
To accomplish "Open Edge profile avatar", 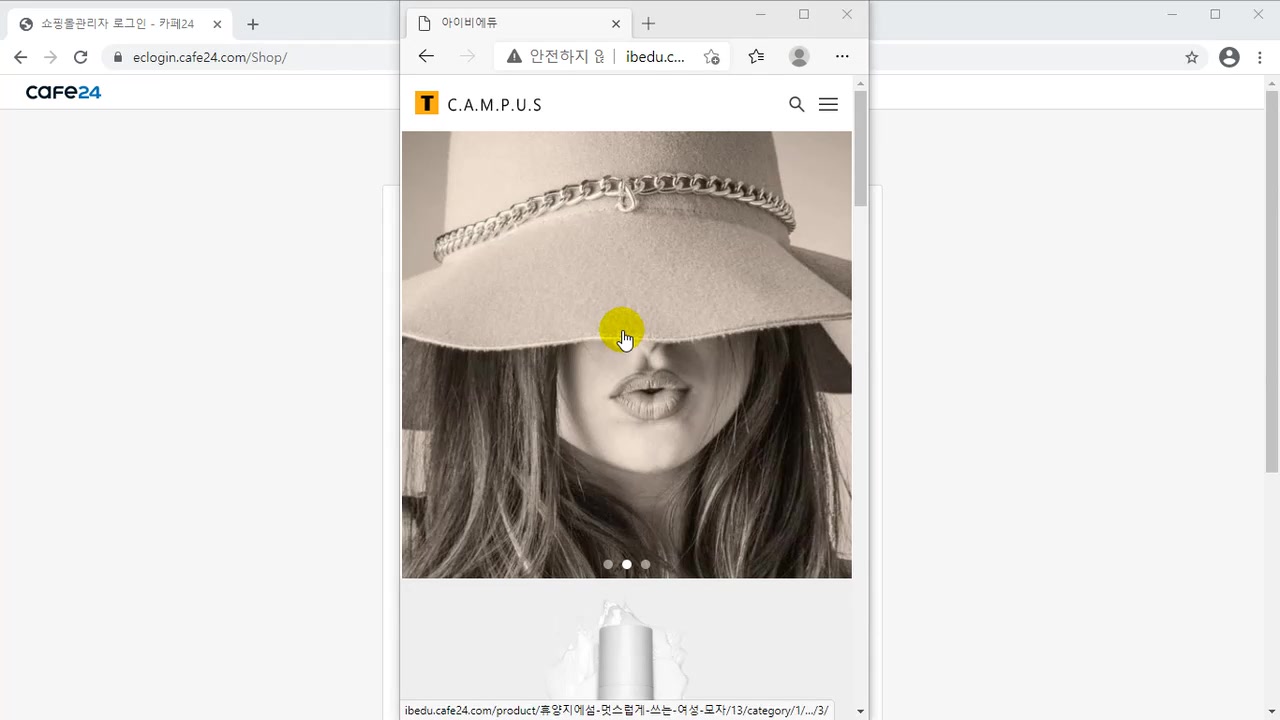I will tap(799, 57).
